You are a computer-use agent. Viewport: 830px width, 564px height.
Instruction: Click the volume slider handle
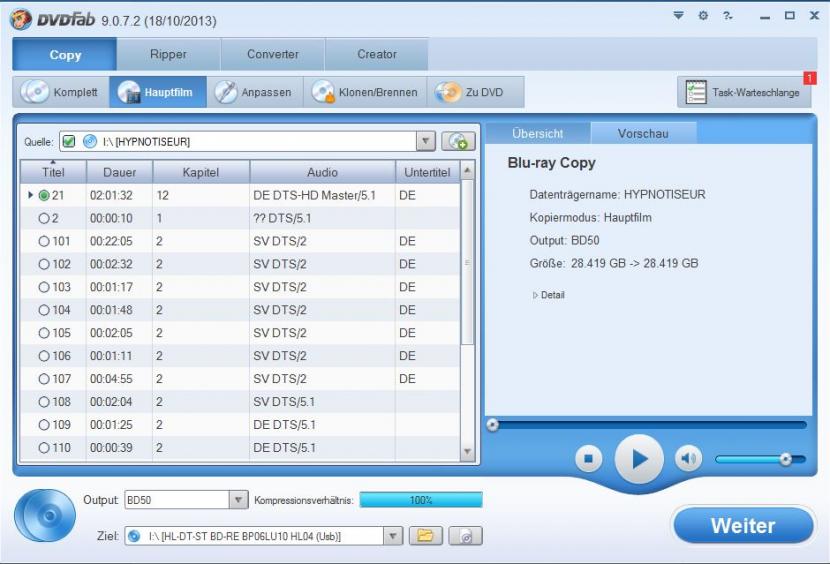[x=786, y=459]
